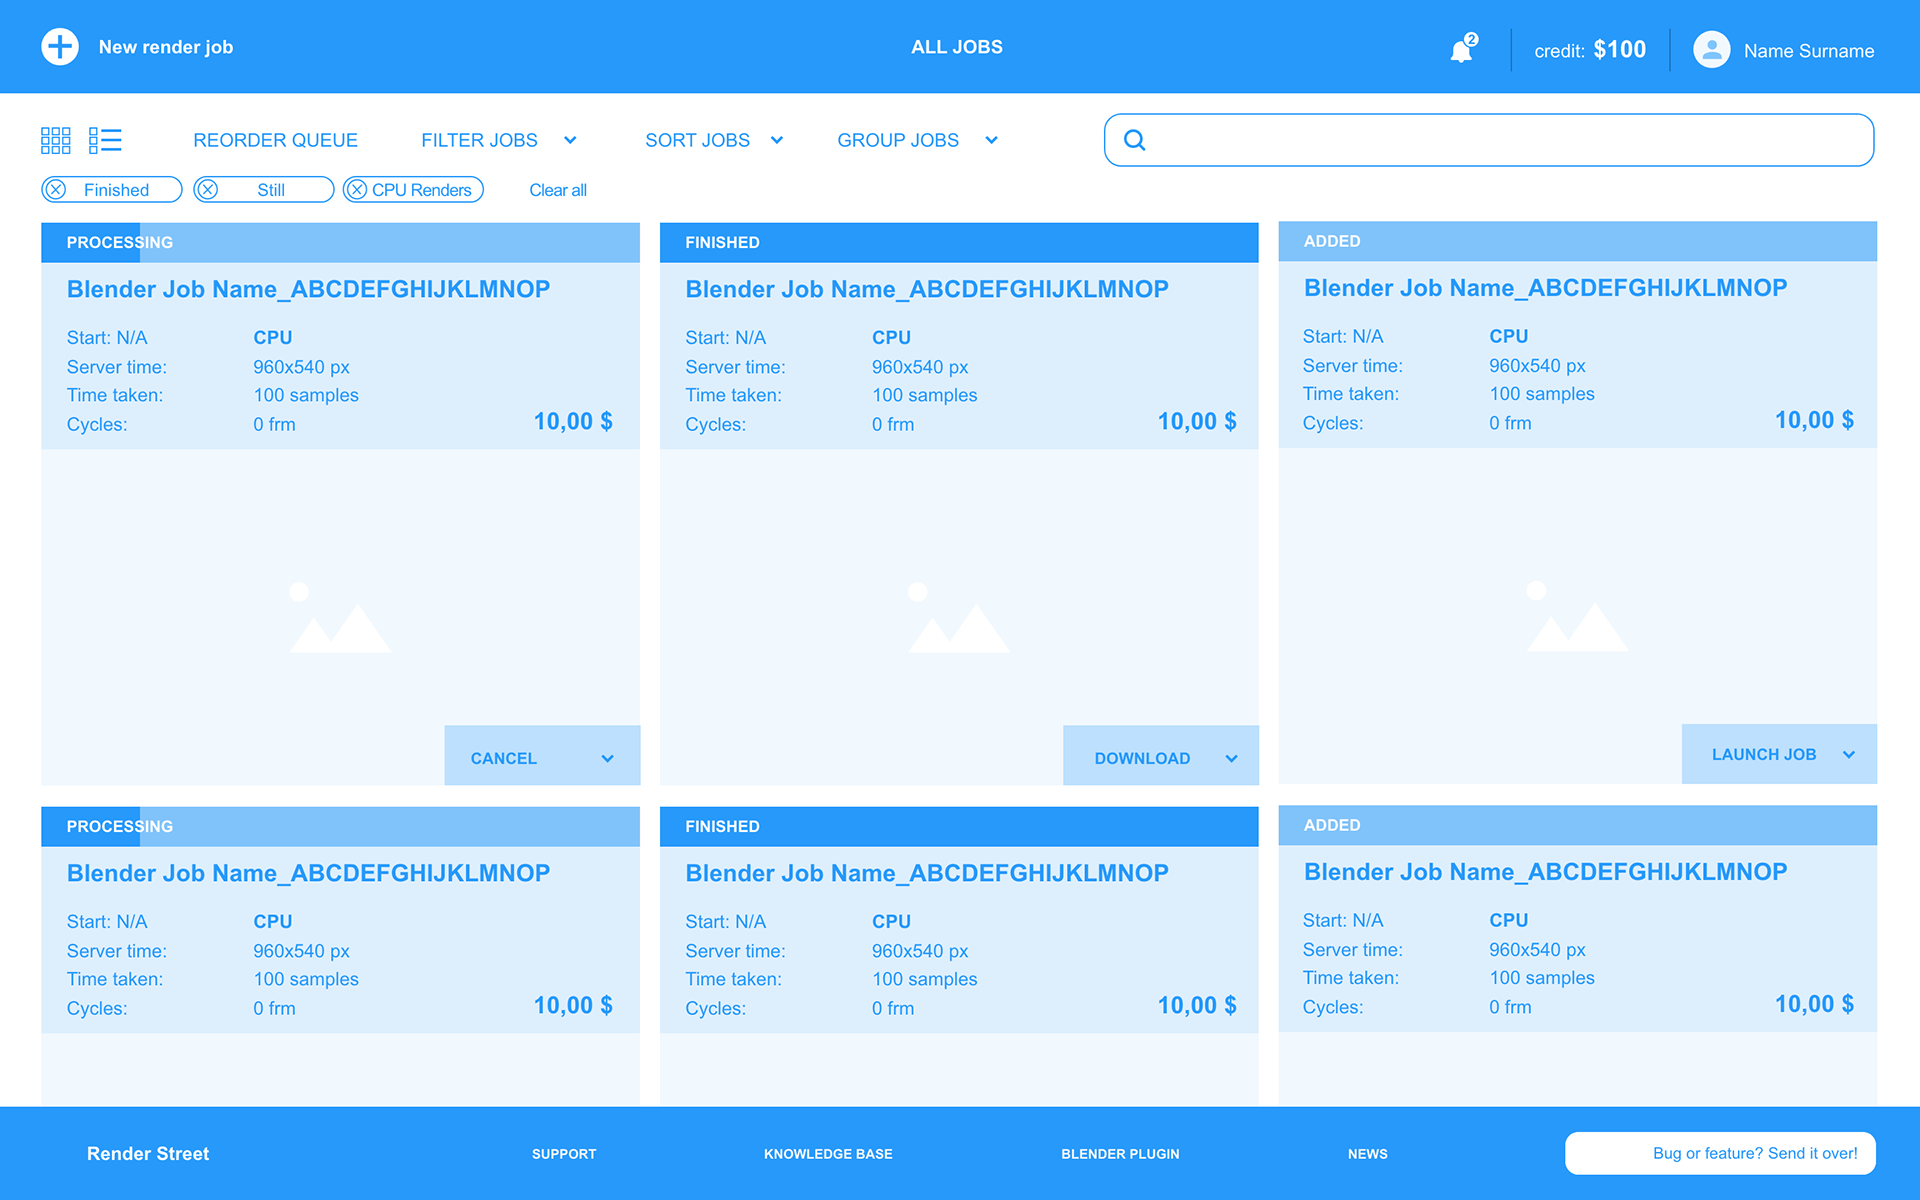Image resolution: width=1920 pixels, height=1200 pixels.
Task: Open second-row Finished job title
Action: pyautogui.click(x=927, y=873)
